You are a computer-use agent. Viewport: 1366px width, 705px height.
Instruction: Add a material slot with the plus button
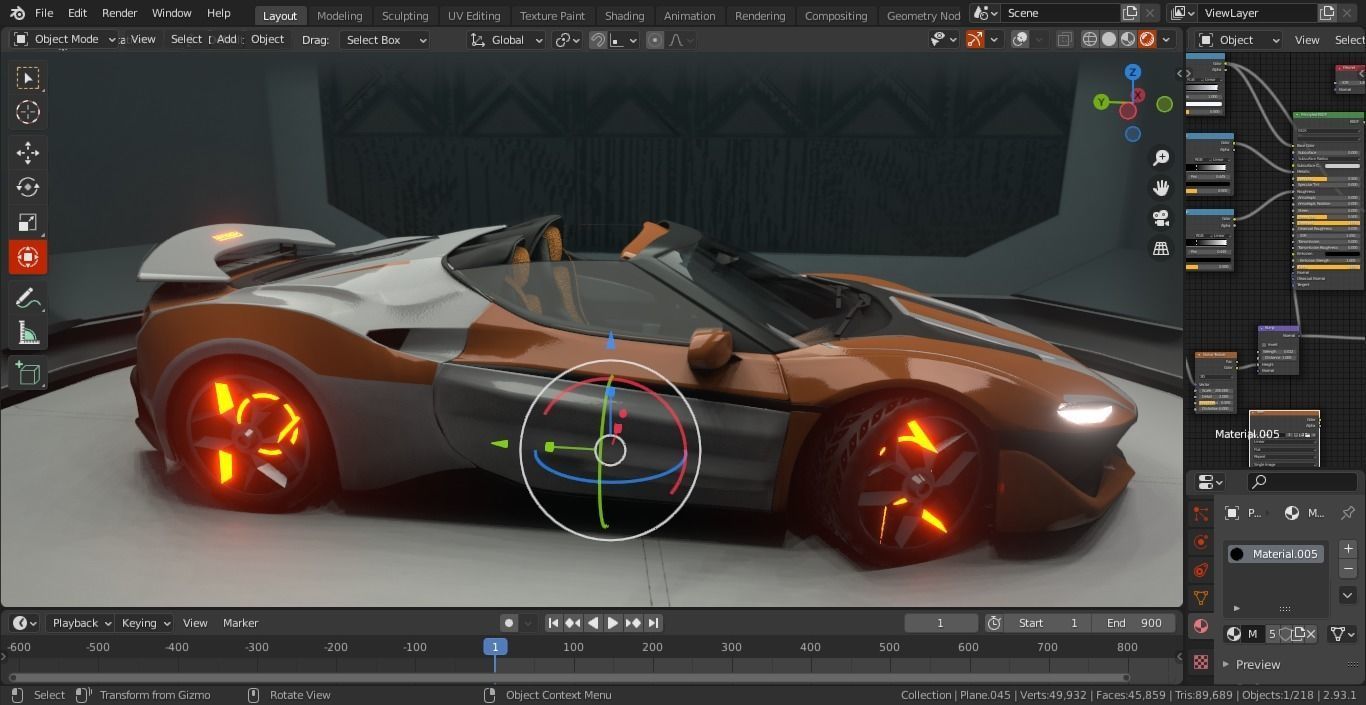(x=1348, y=547)
